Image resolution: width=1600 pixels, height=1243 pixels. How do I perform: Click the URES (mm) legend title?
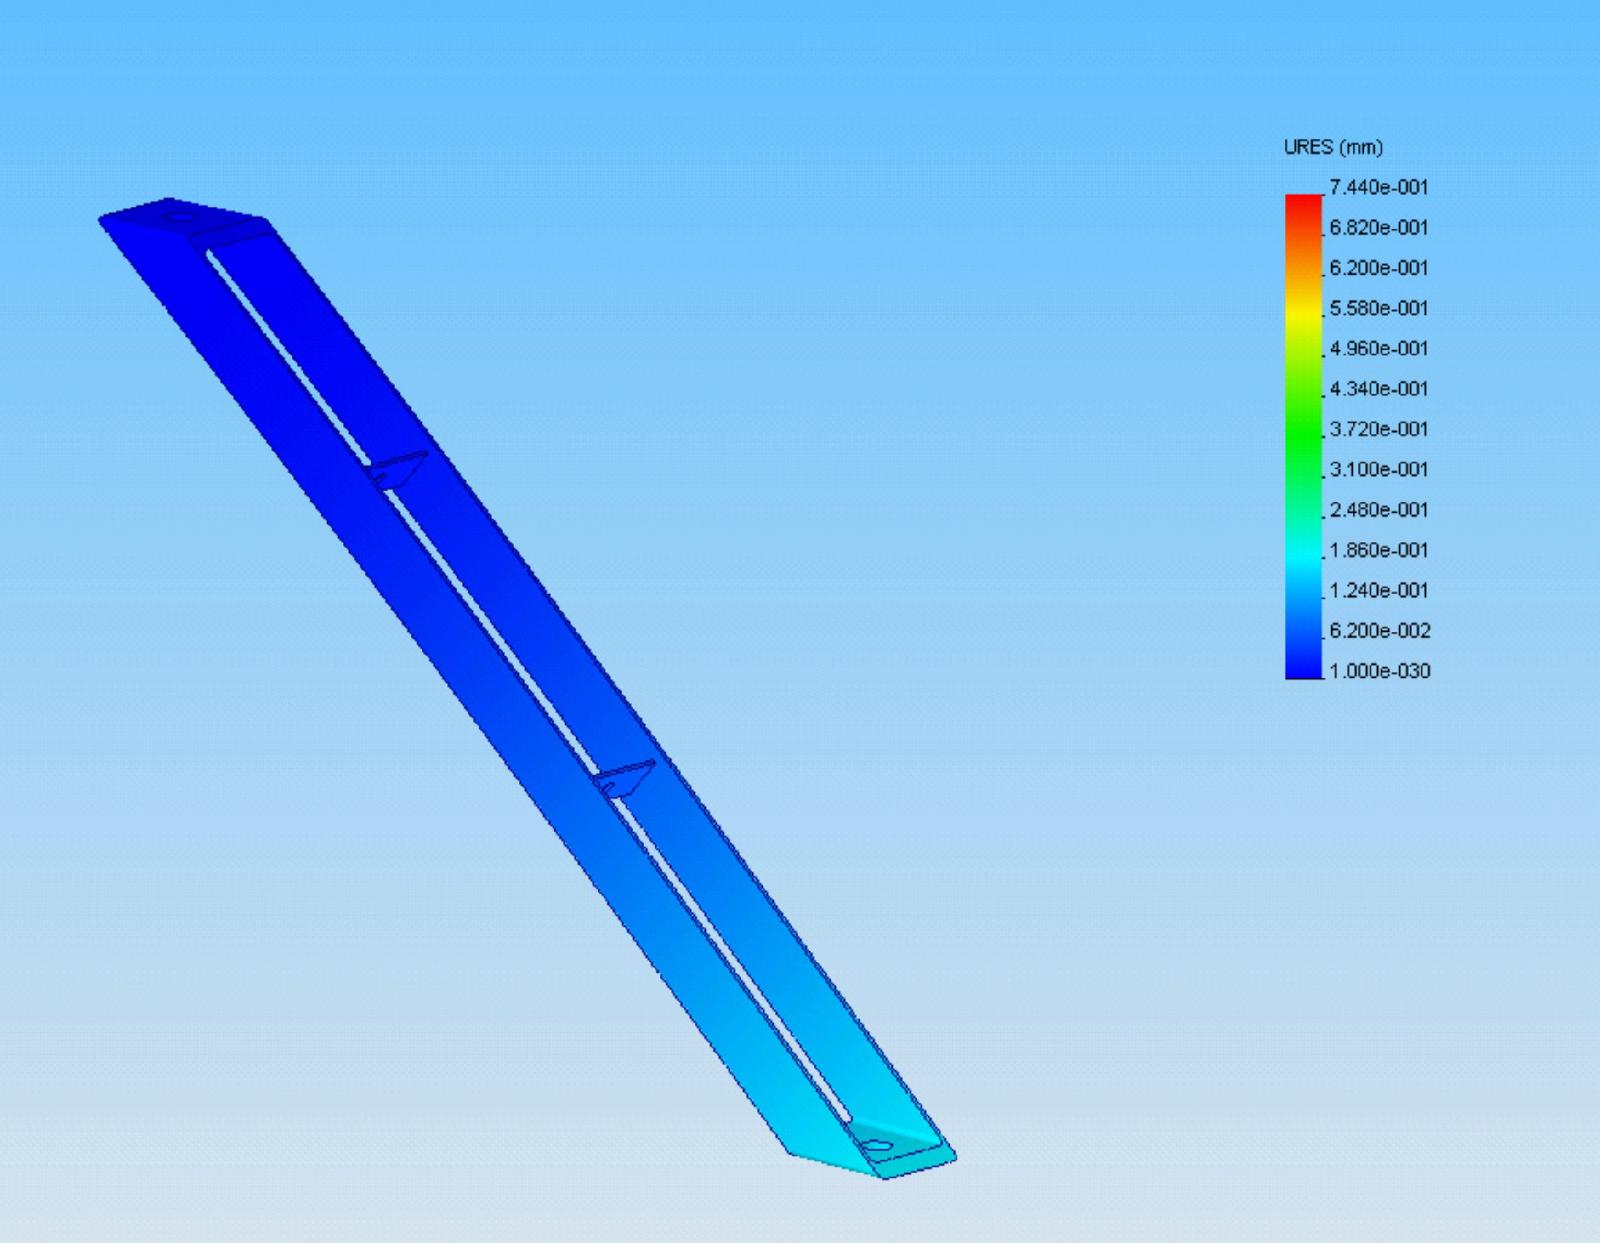click(x=1333, y=147)
